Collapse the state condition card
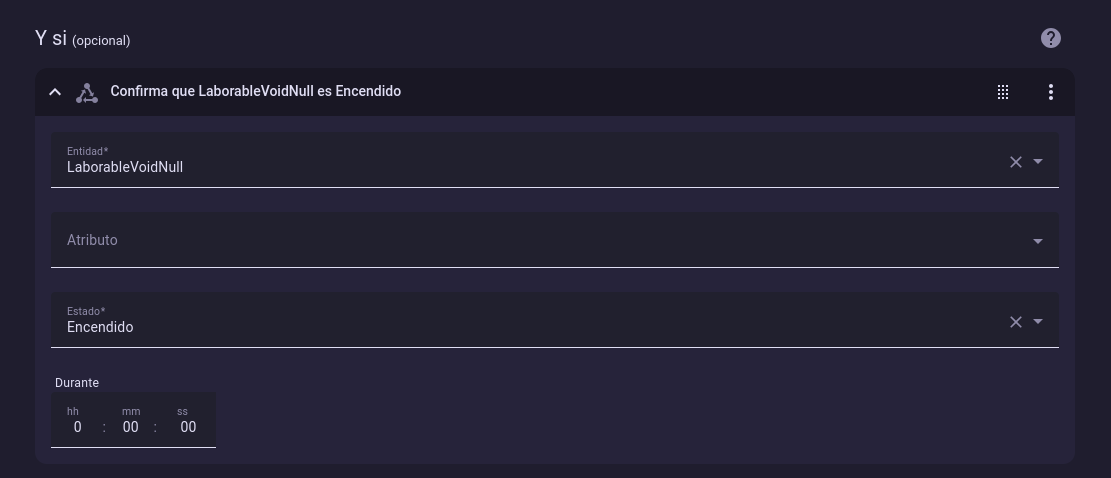The width and height of the screenshot is (1111, 478). [55, 92]
